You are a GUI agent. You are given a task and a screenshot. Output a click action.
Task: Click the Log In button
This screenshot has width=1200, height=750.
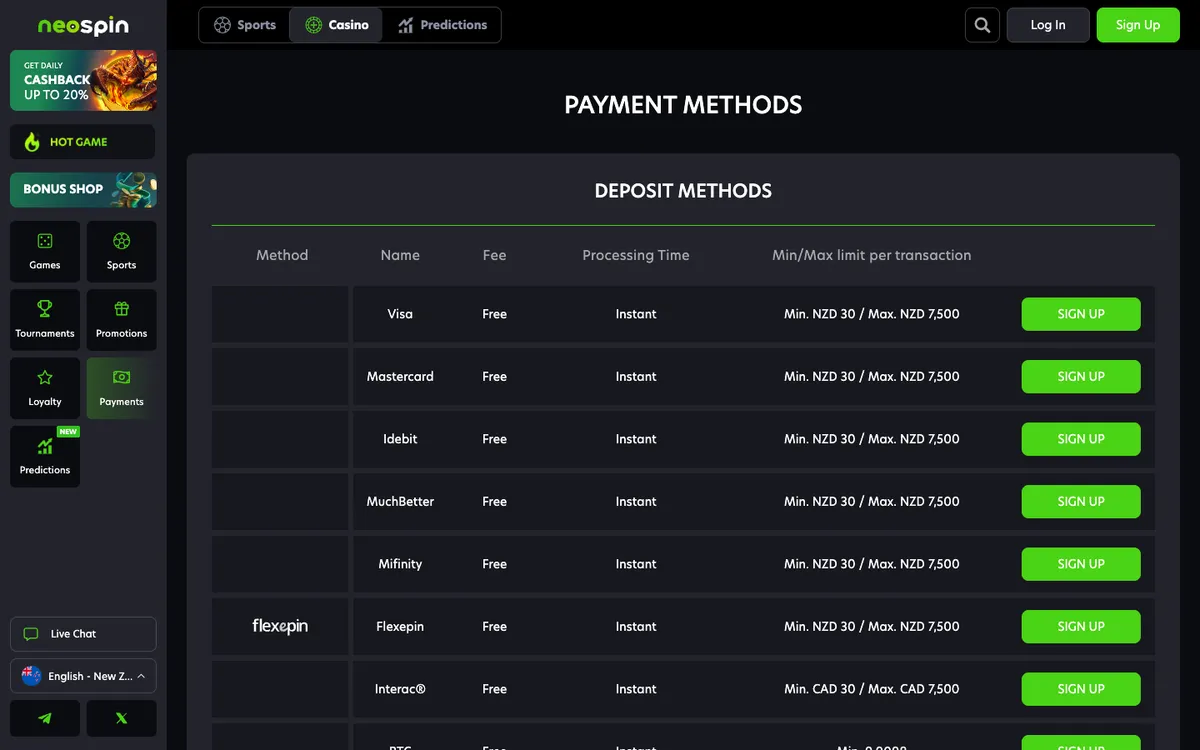click(x=1048, y=25)
